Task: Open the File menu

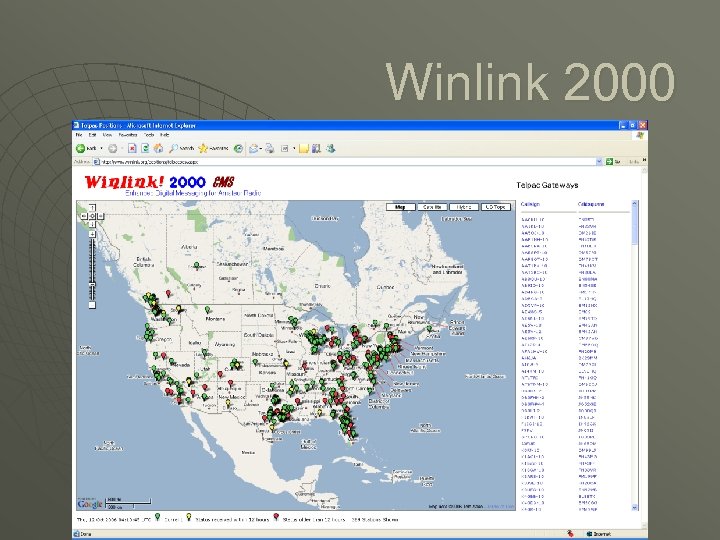Action: (x=79, y=135)
